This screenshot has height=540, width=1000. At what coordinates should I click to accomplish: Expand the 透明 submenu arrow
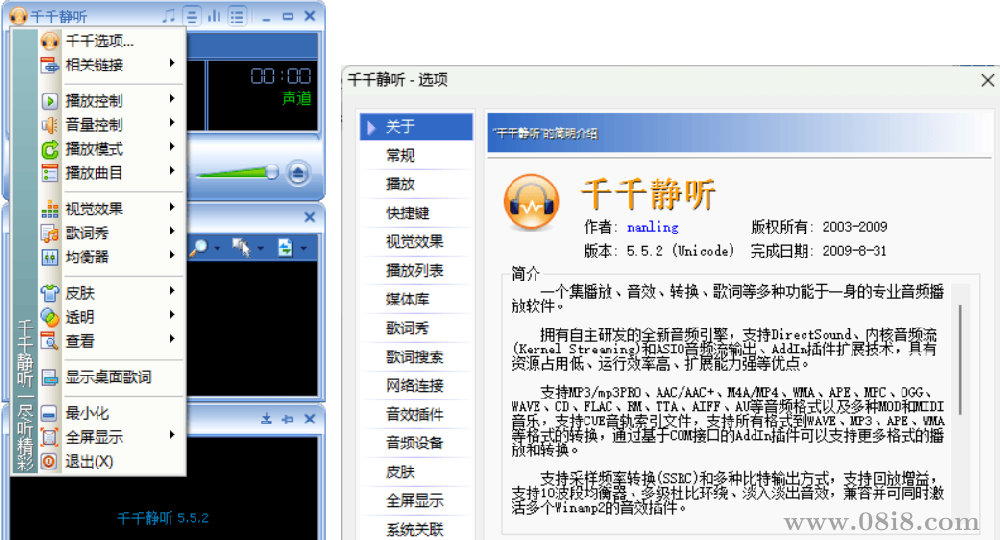[x=172, y=315]
